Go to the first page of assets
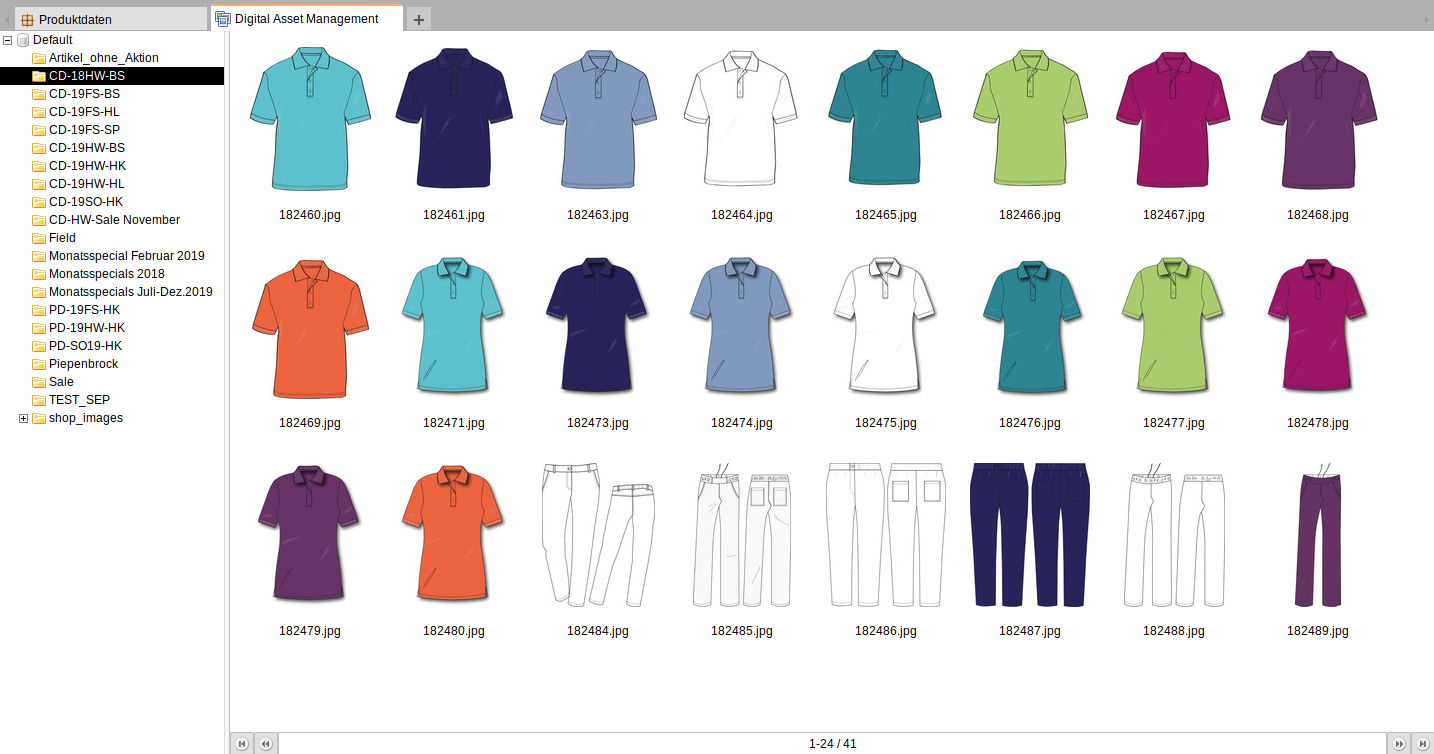 point(242,743)
